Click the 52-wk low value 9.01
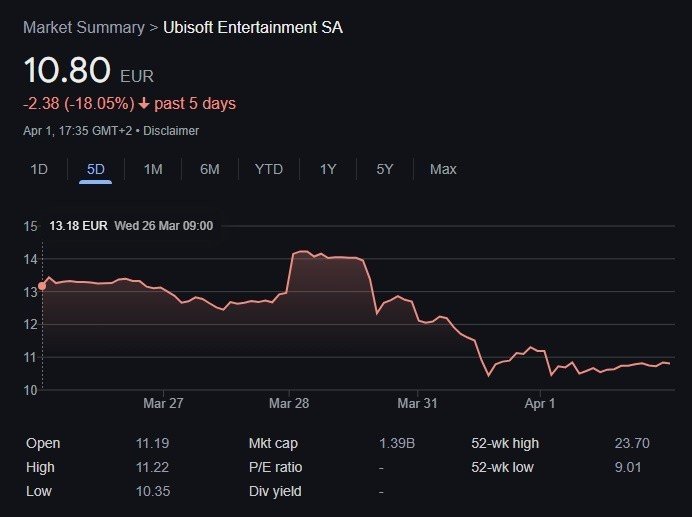 [628, 467]
